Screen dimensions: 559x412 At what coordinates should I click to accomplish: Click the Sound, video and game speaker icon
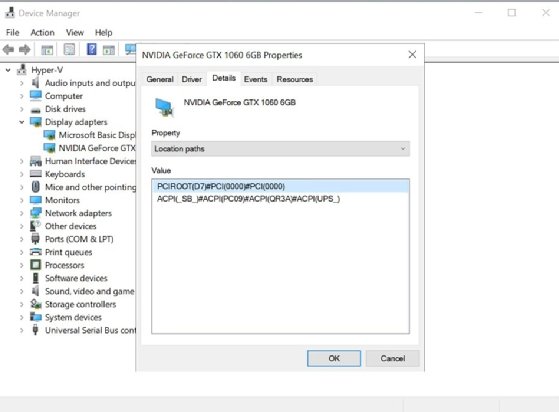(x=36, y=291)
